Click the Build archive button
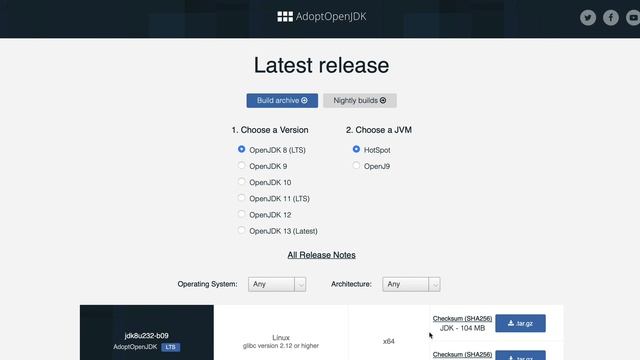The height and width of the screenshot is (360, 640). [x=282, y=100]
